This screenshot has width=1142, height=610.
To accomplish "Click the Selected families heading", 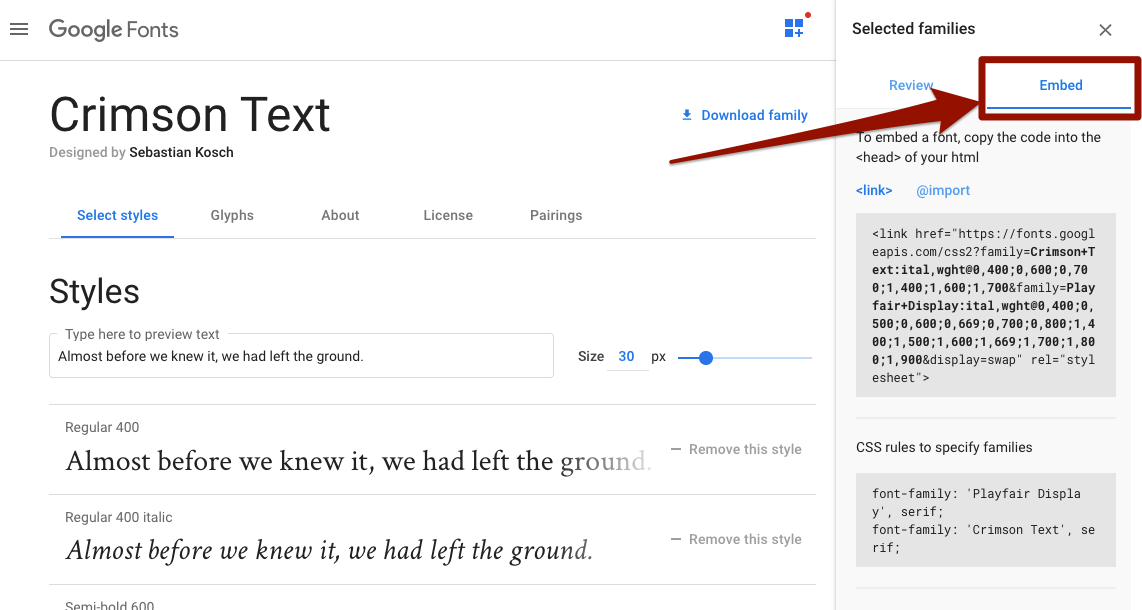I will pyautogui.click(x=913, y=28).
